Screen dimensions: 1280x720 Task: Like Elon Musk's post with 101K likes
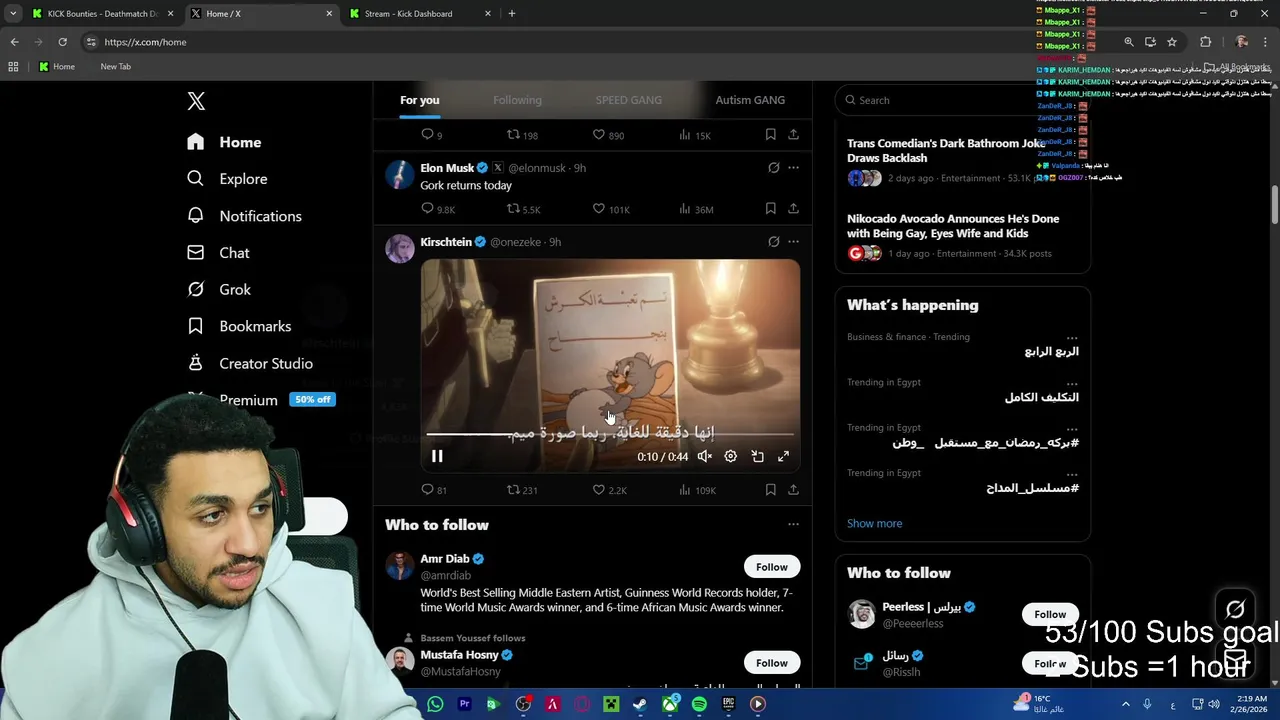coord(611,209)
